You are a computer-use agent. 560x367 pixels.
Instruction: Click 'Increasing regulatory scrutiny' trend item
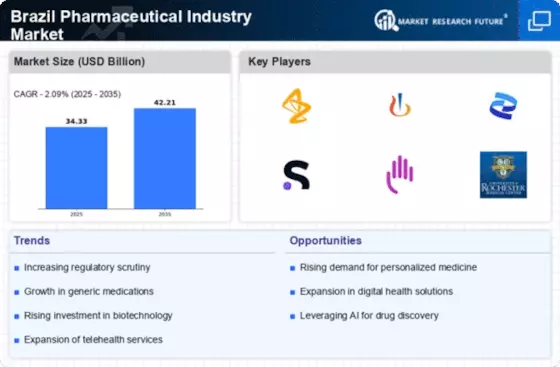pos(87,267)
